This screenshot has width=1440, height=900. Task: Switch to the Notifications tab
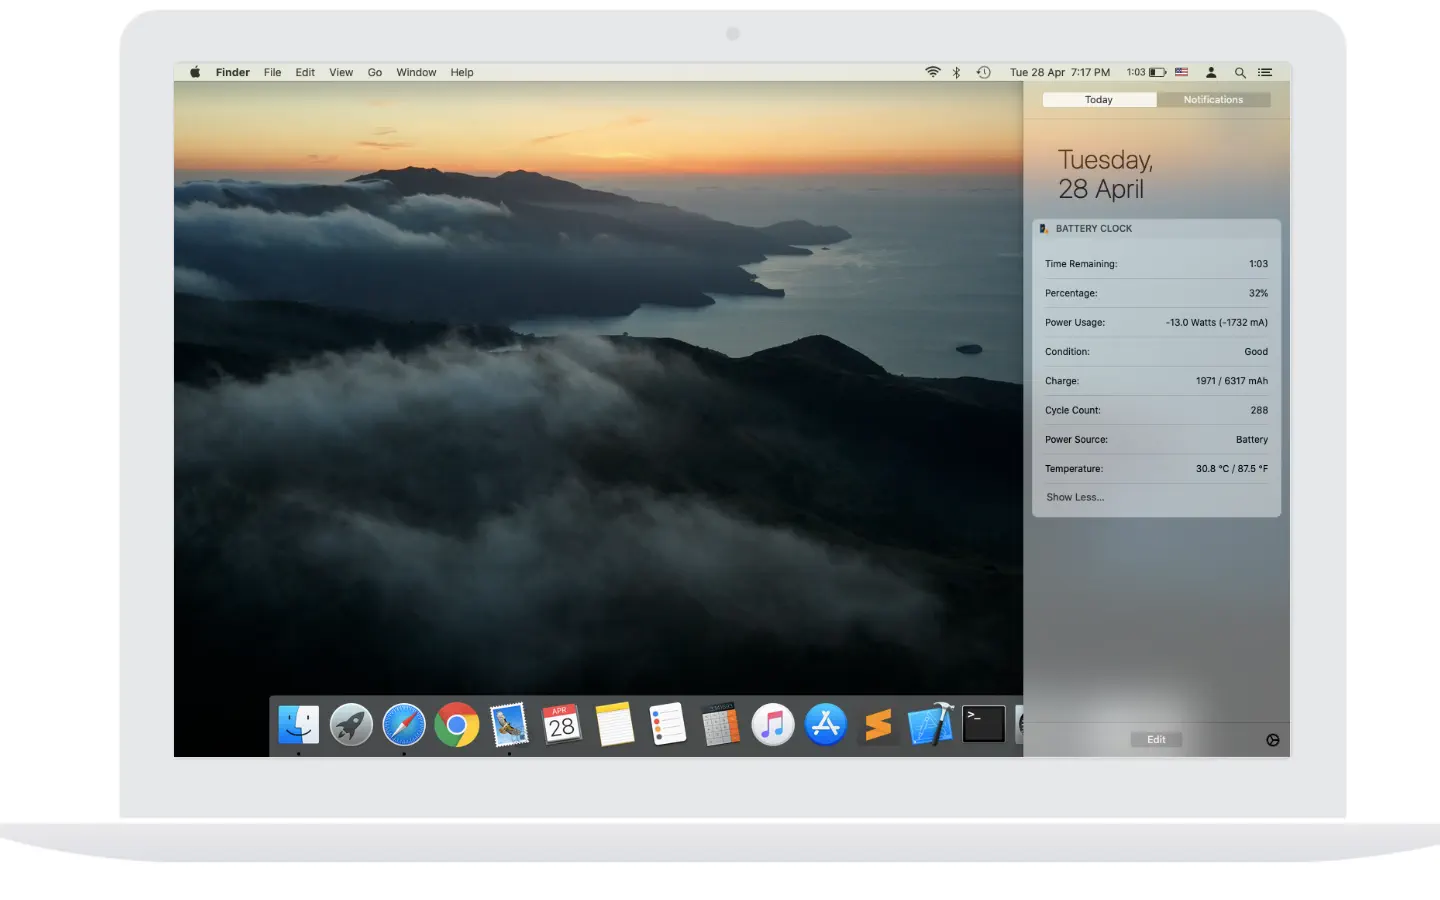tap(1213, 100)
